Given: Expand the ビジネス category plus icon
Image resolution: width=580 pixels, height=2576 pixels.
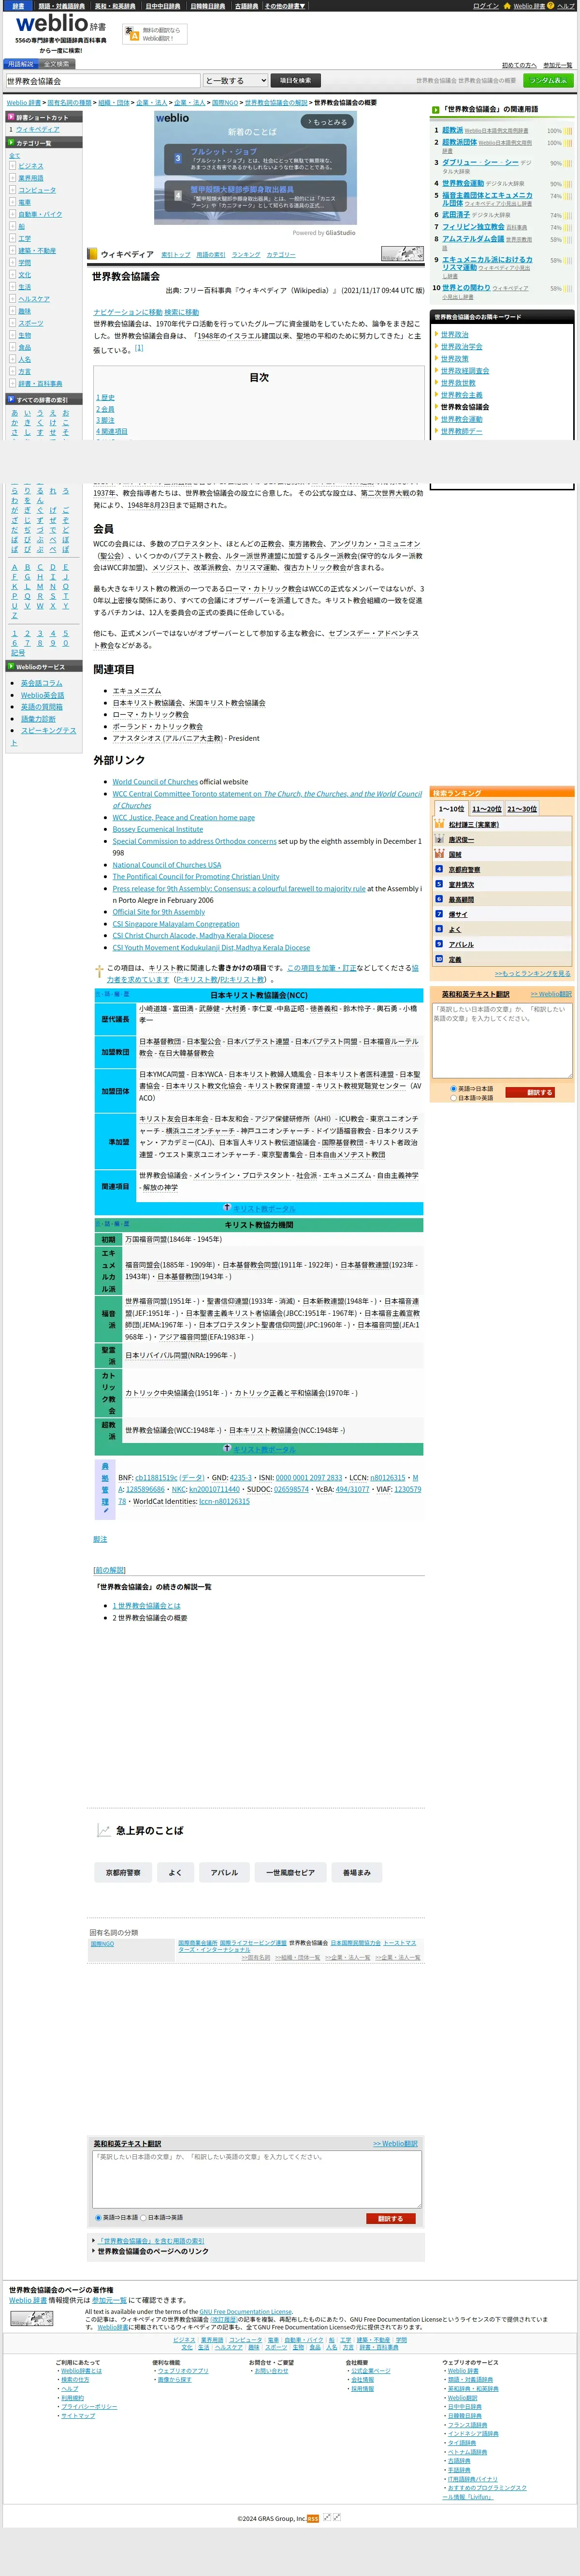Looking at the screenshot, I should click(13, 166).
